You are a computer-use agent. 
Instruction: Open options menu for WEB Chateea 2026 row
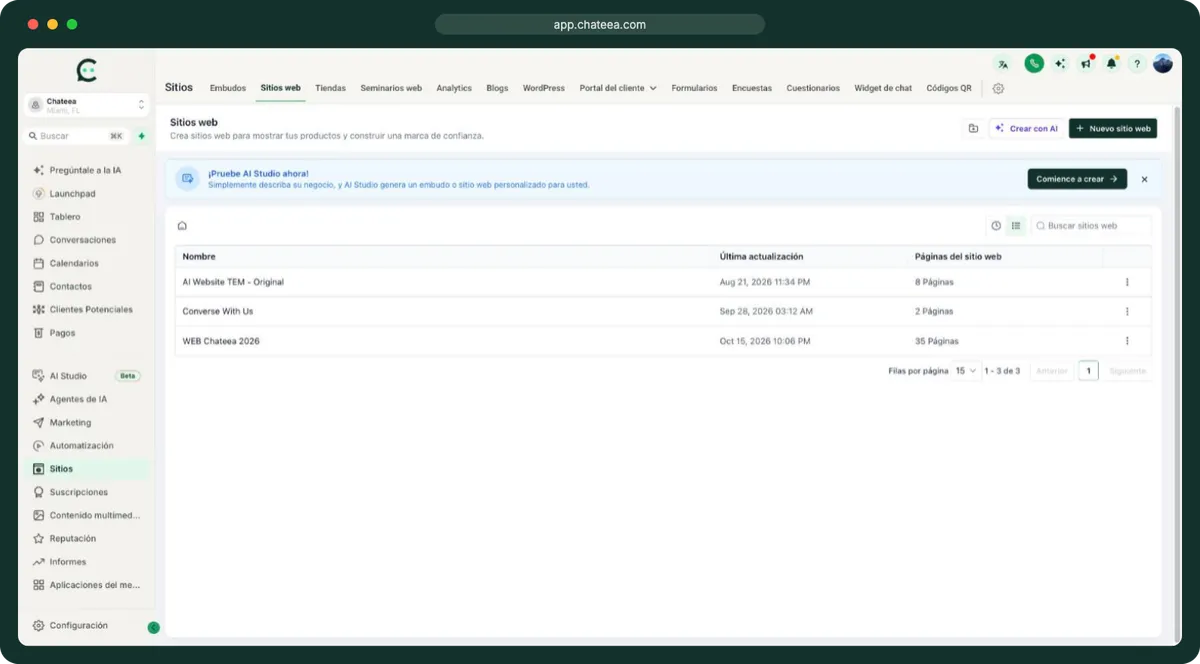1127,341
